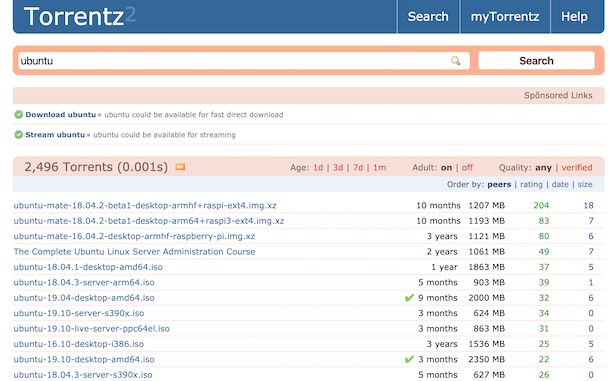Click the ubuntu search input field
Image resolution: width=610 pixels, height=381 pixels.
(244, 61)
